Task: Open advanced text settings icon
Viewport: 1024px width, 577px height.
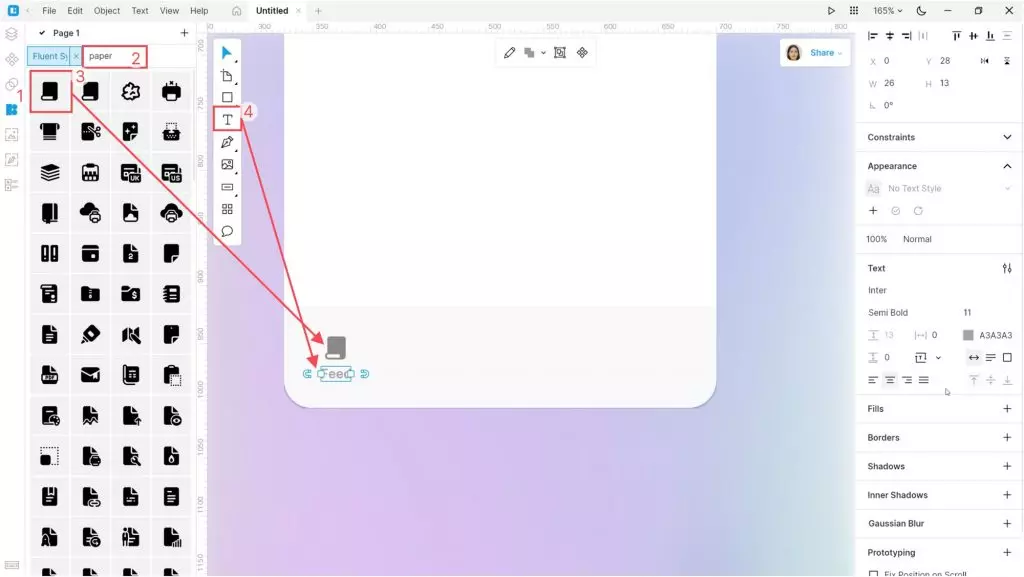Action: 1007,268
